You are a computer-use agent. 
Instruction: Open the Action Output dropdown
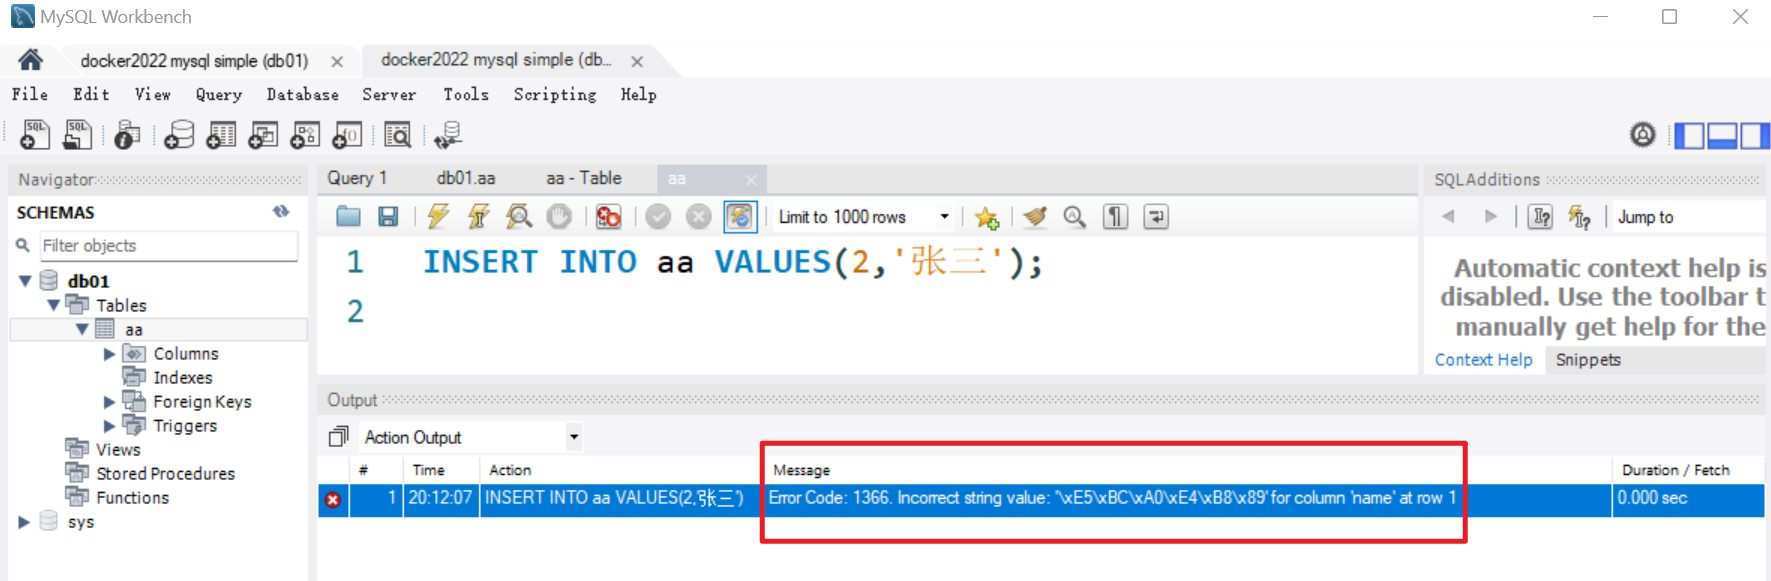pos(574,437)
